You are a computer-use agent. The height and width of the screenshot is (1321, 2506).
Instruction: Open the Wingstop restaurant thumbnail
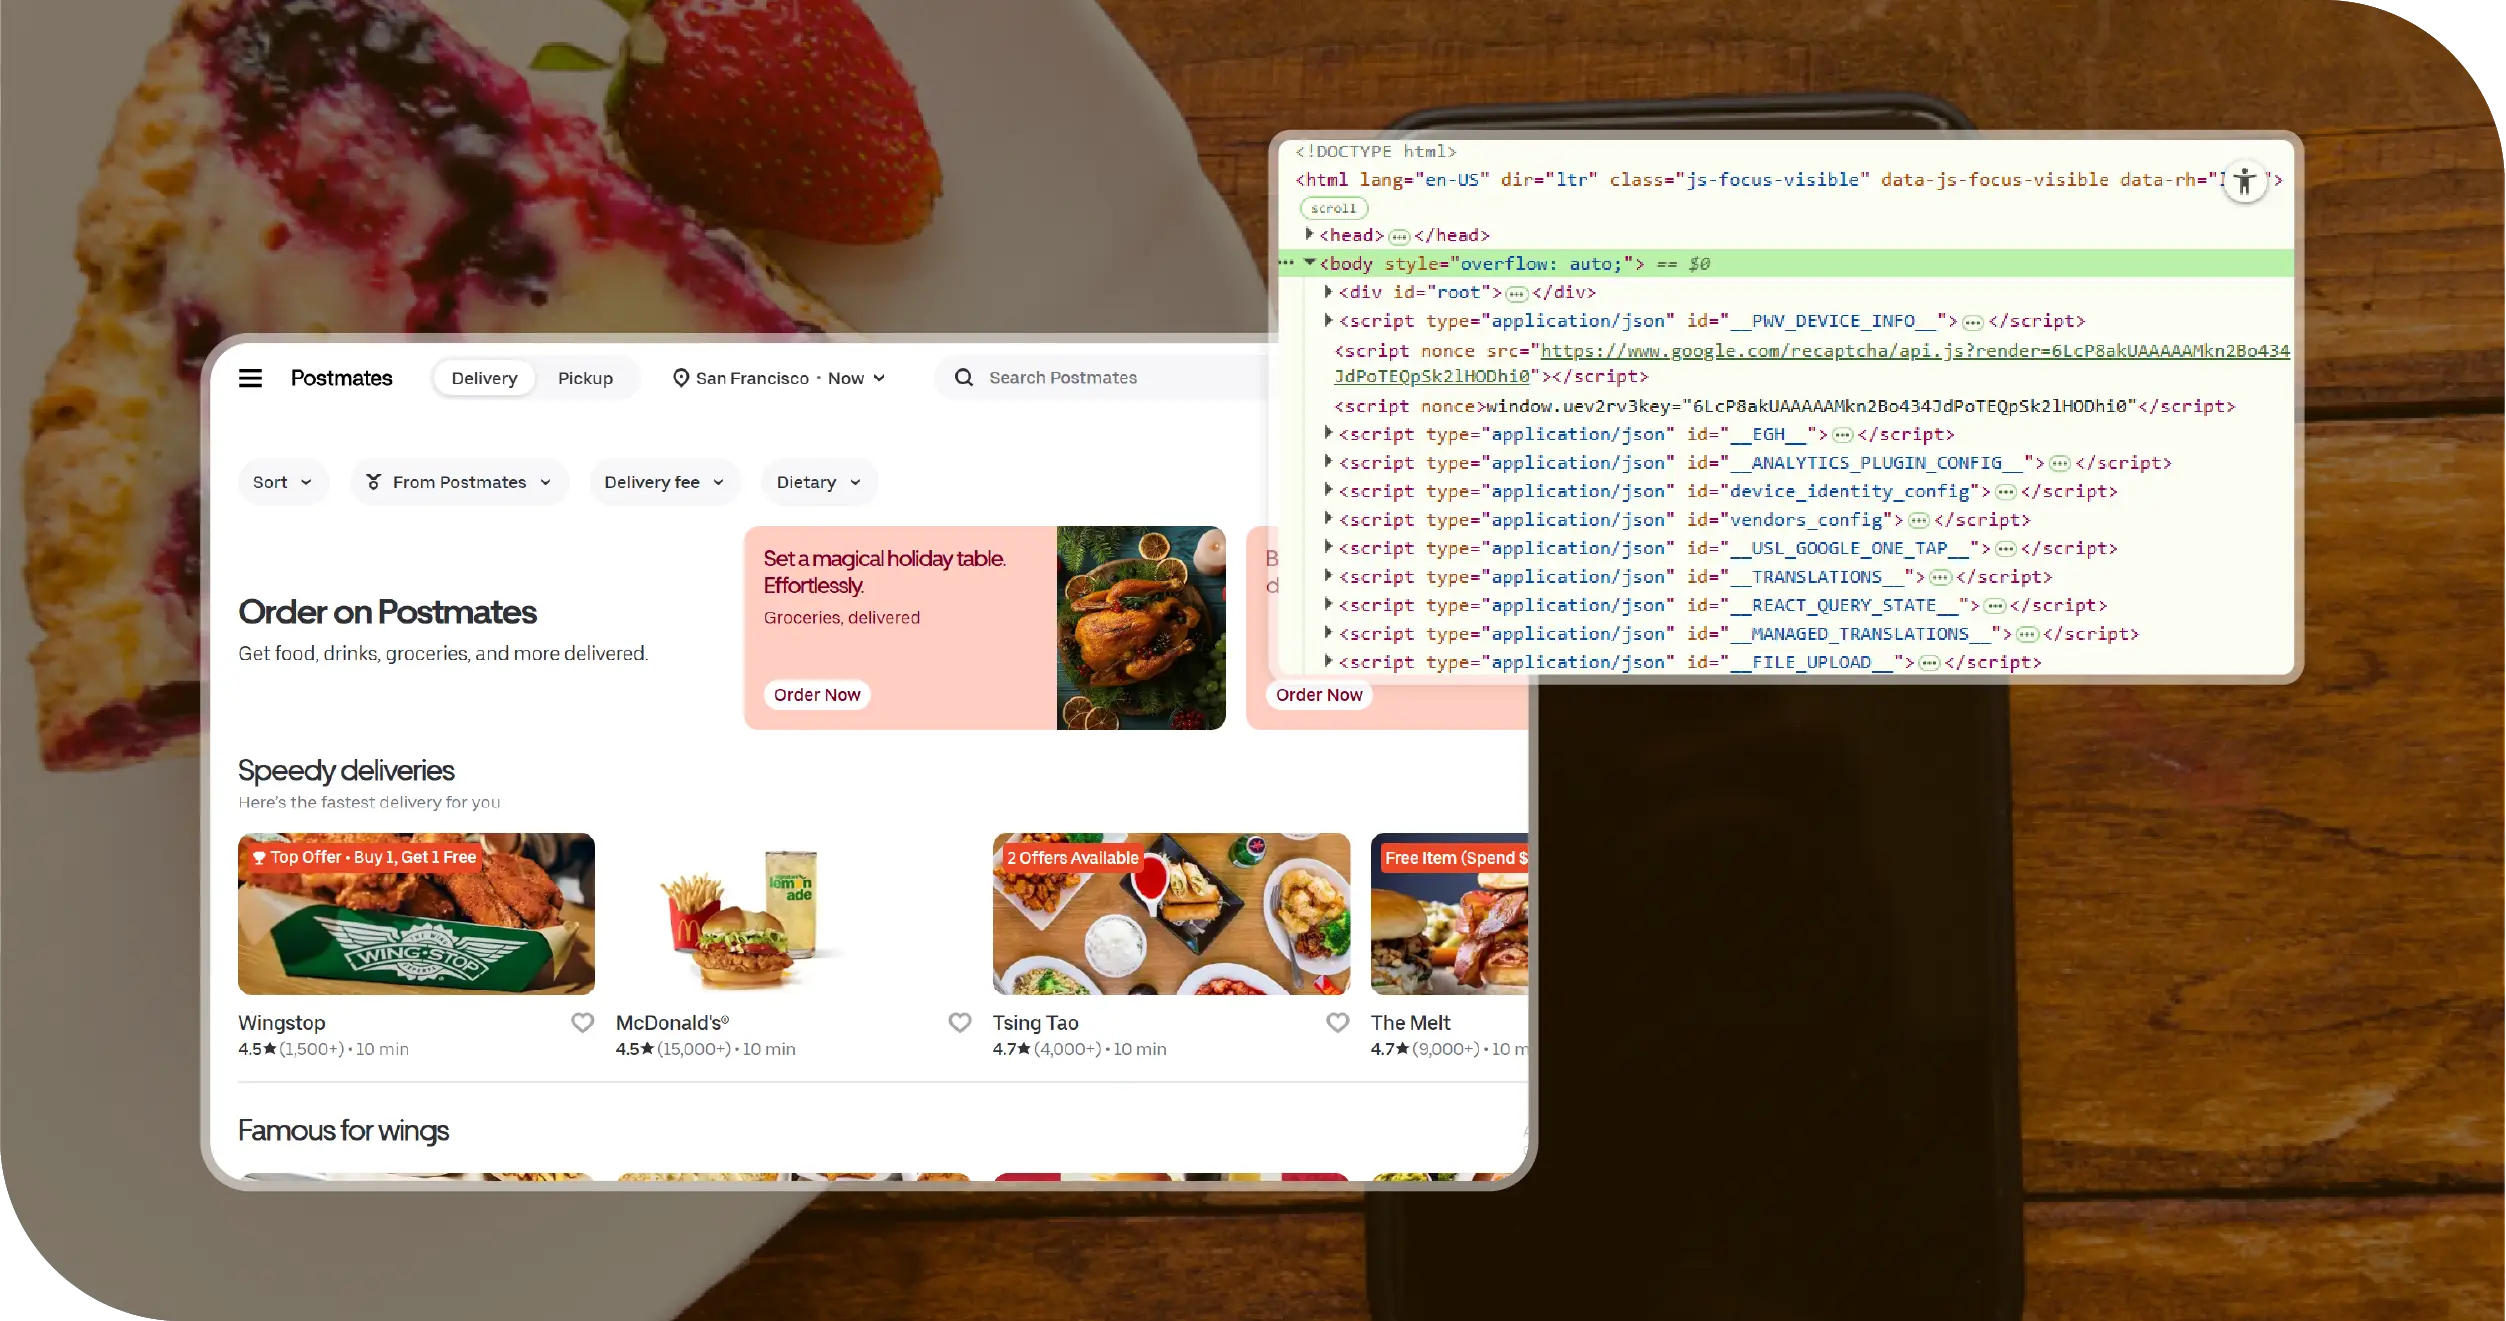click(416, 913)
